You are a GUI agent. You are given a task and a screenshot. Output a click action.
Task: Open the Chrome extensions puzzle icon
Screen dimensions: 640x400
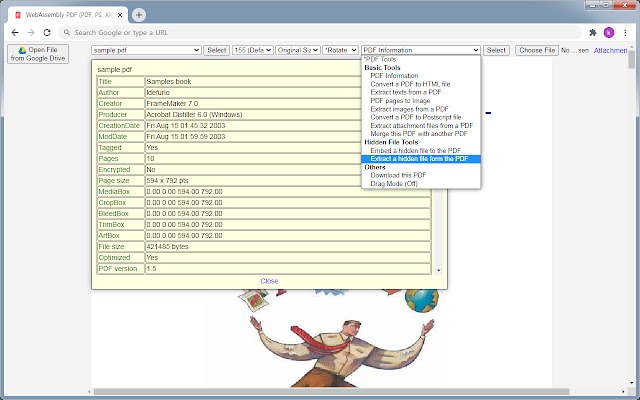tap(592, 32)
